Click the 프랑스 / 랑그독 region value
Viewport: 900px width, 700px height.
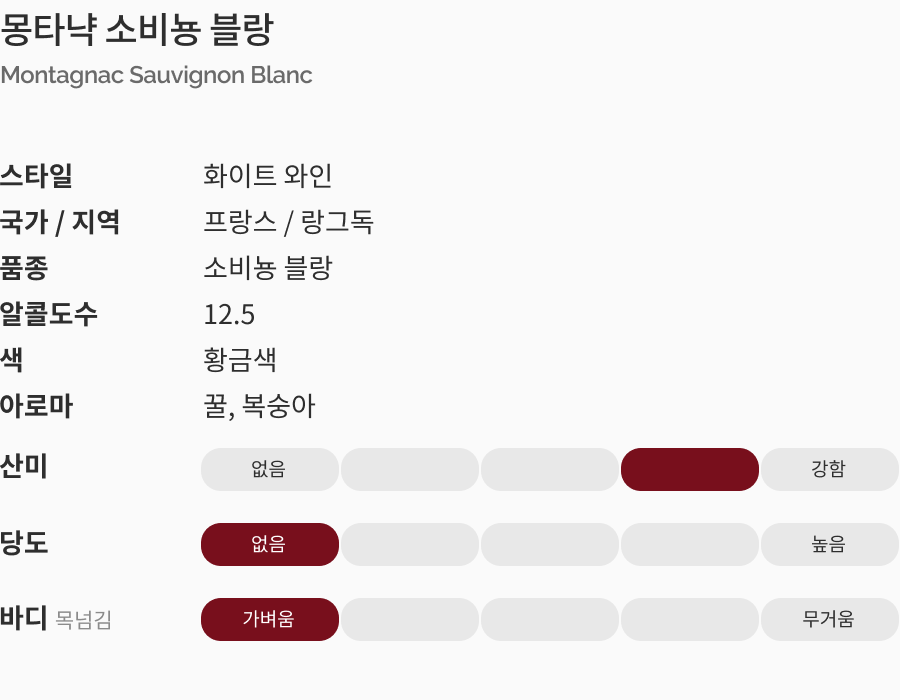288,222
